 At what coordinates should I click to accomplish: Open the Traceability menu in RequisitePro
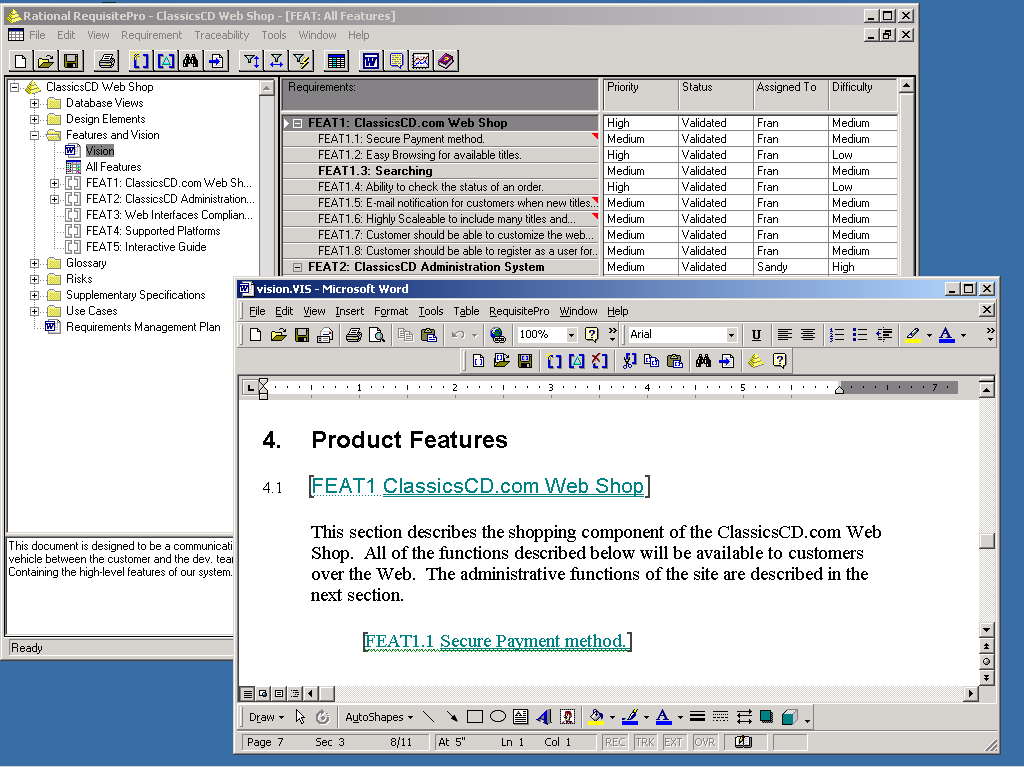coord(221,35)
